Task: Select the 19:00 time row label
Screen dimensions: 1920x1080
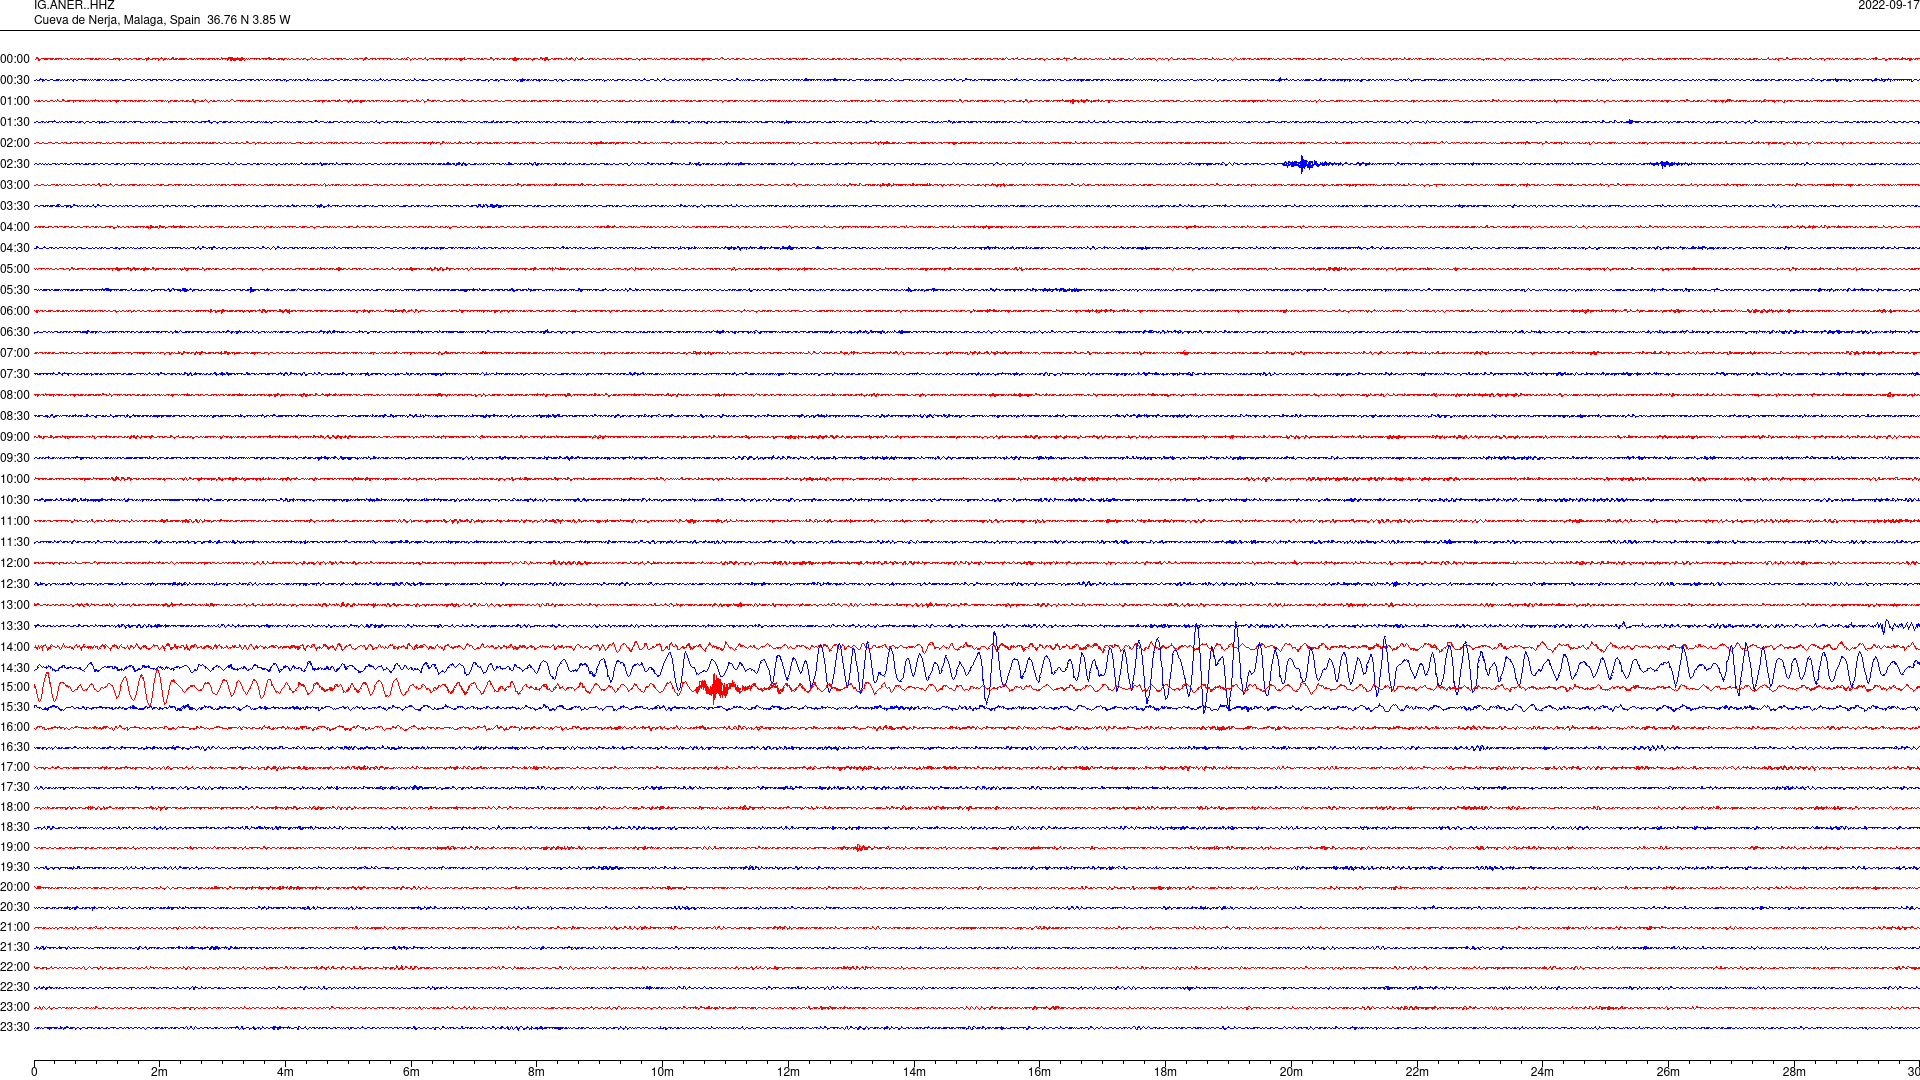Action: click(15, 847)
